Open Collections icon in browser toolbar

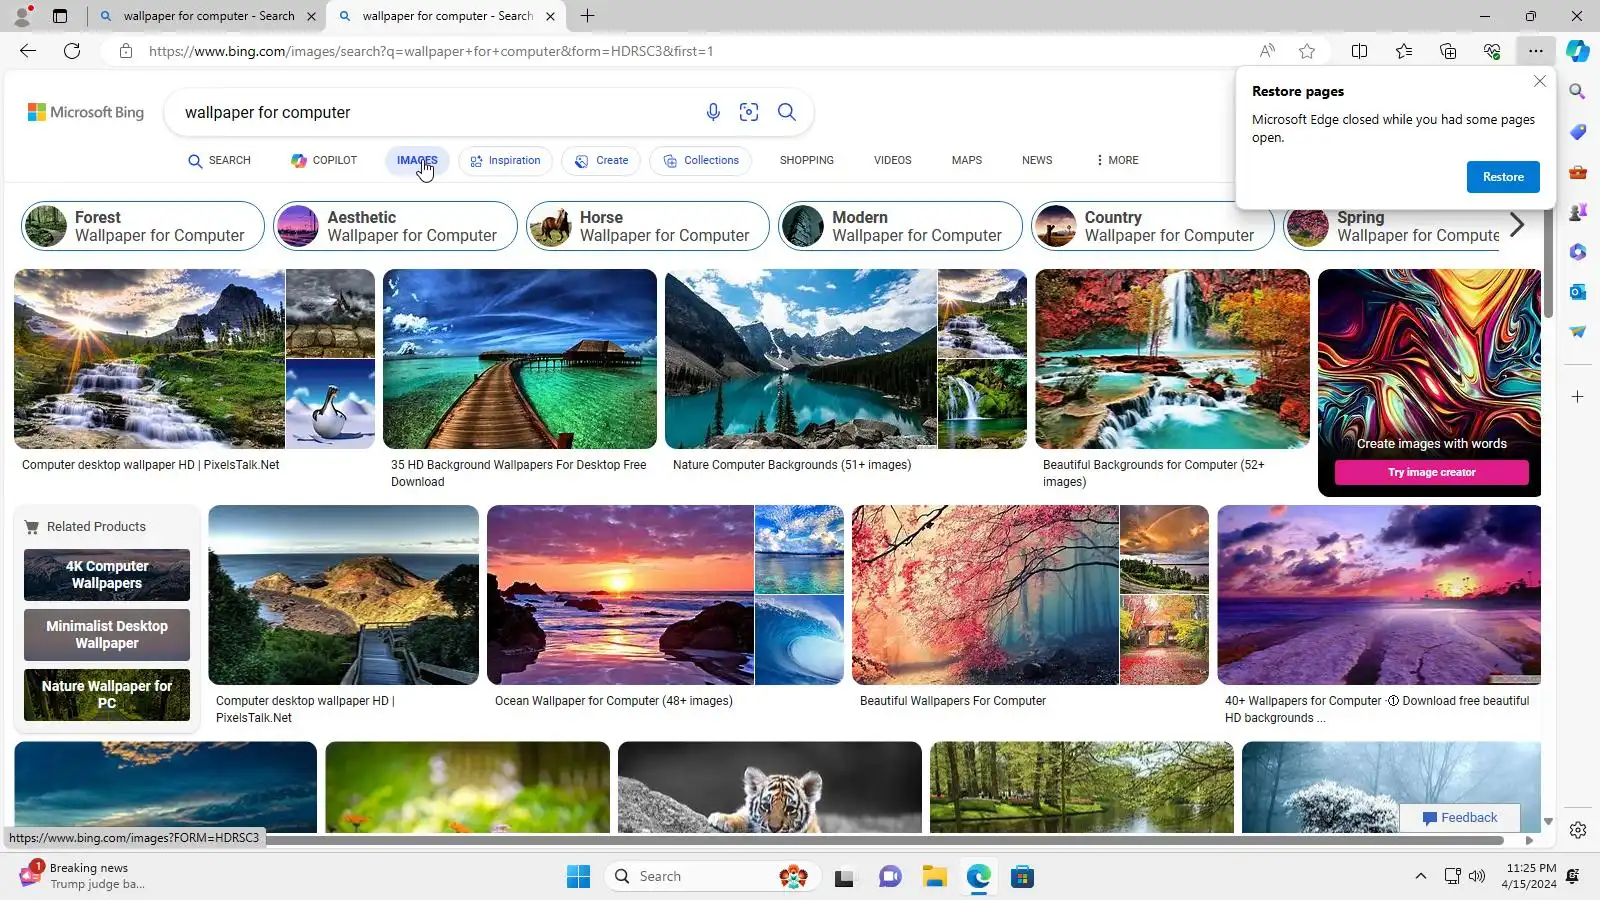(1448, 51)
